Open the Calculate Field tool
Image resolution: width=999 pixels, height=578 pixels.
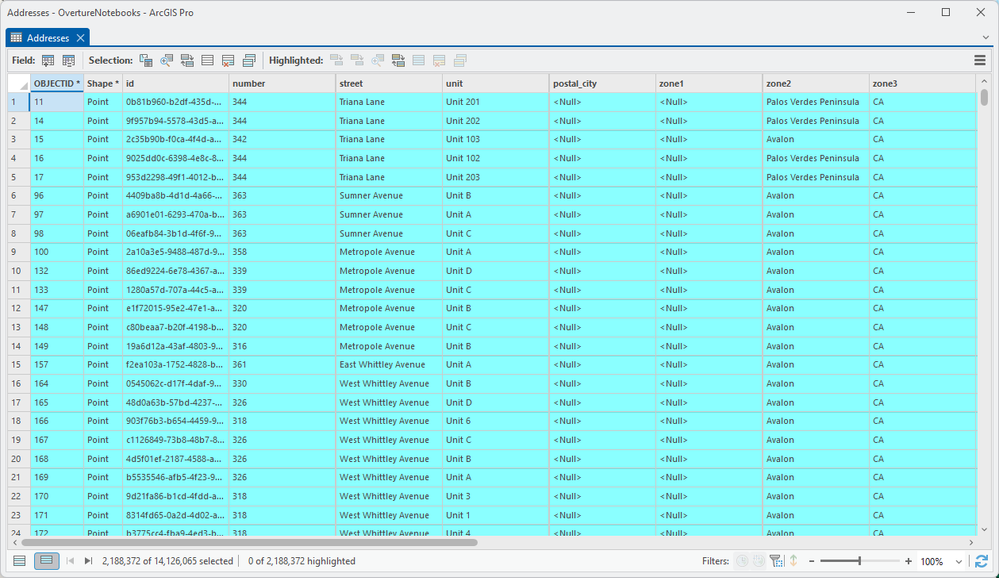(x=67, y=60)
